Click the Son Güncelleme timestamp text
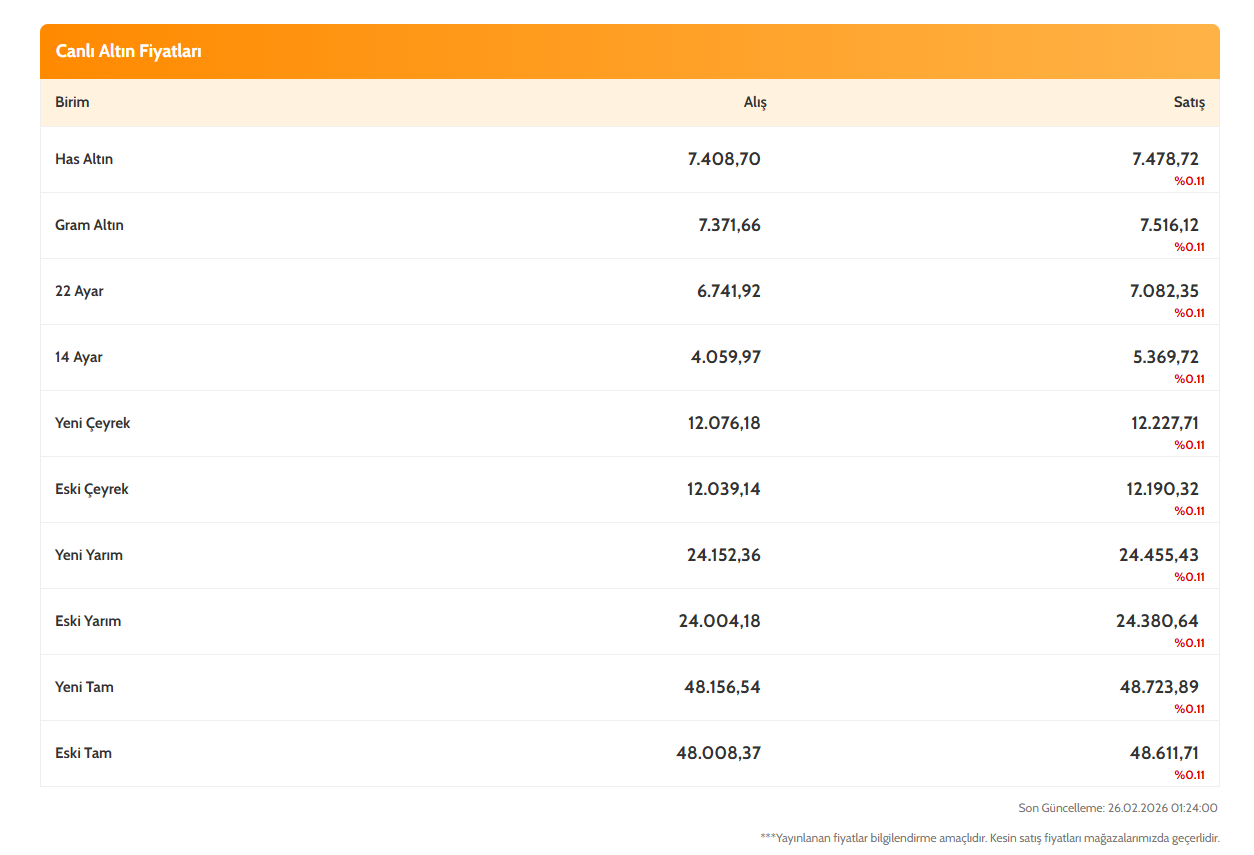This screenshot has width=1254, height=855. pyautogui.click(x=1117, y=808)
